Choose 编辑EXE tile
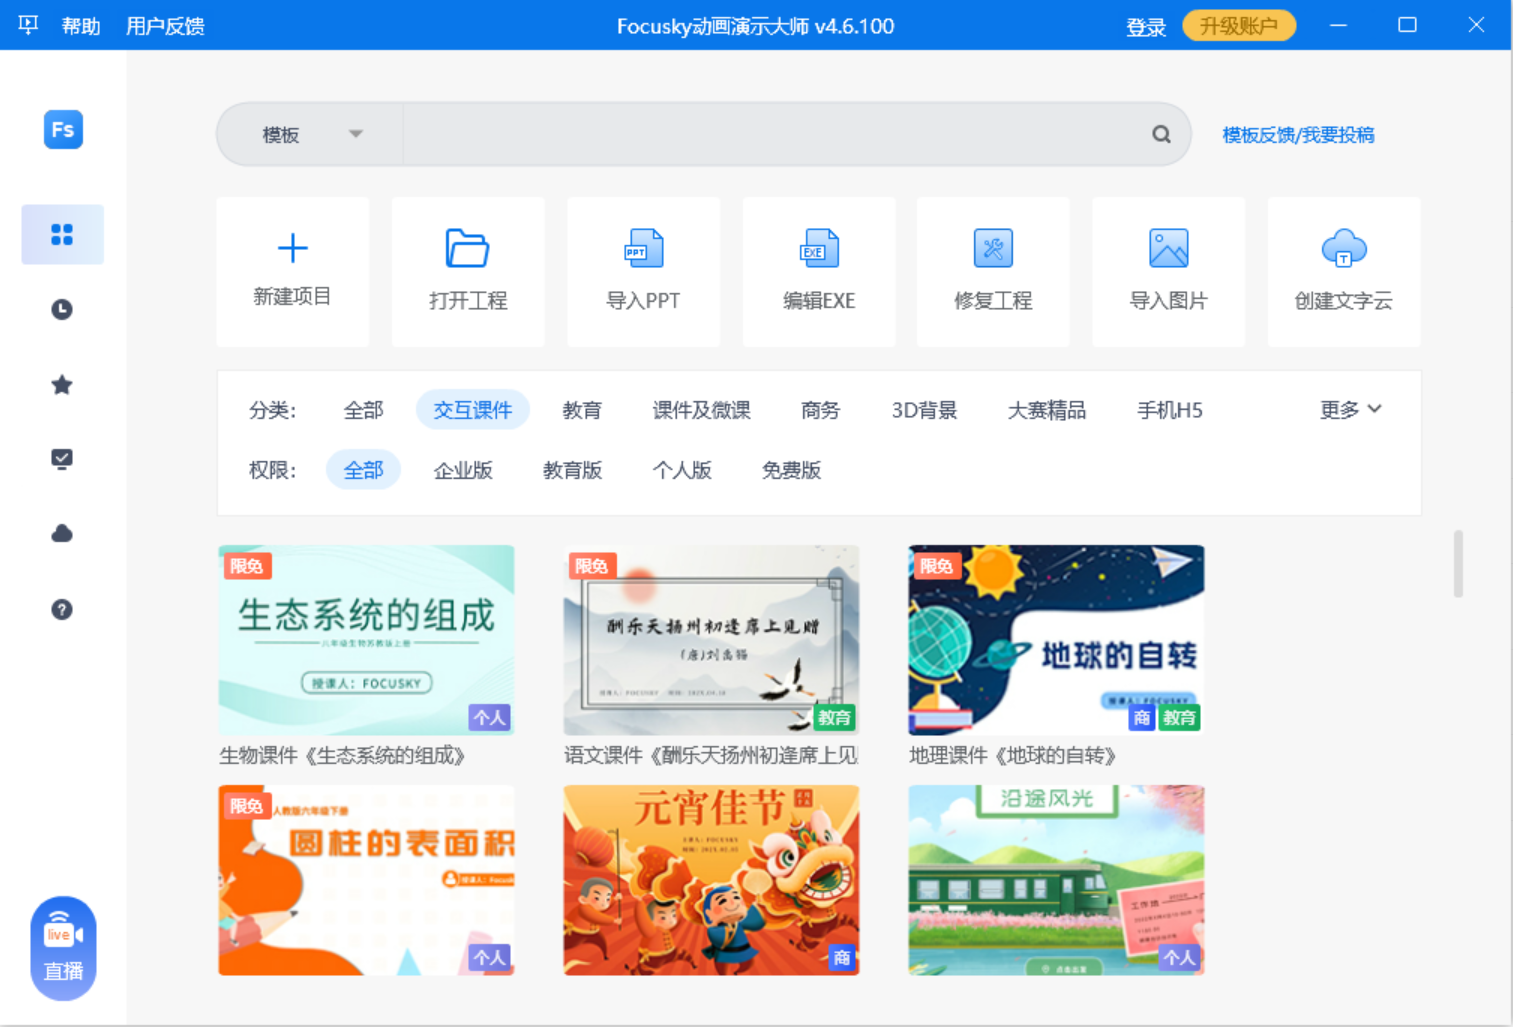The height and width of the screenshot is (1027, 1513). point(819,272)
